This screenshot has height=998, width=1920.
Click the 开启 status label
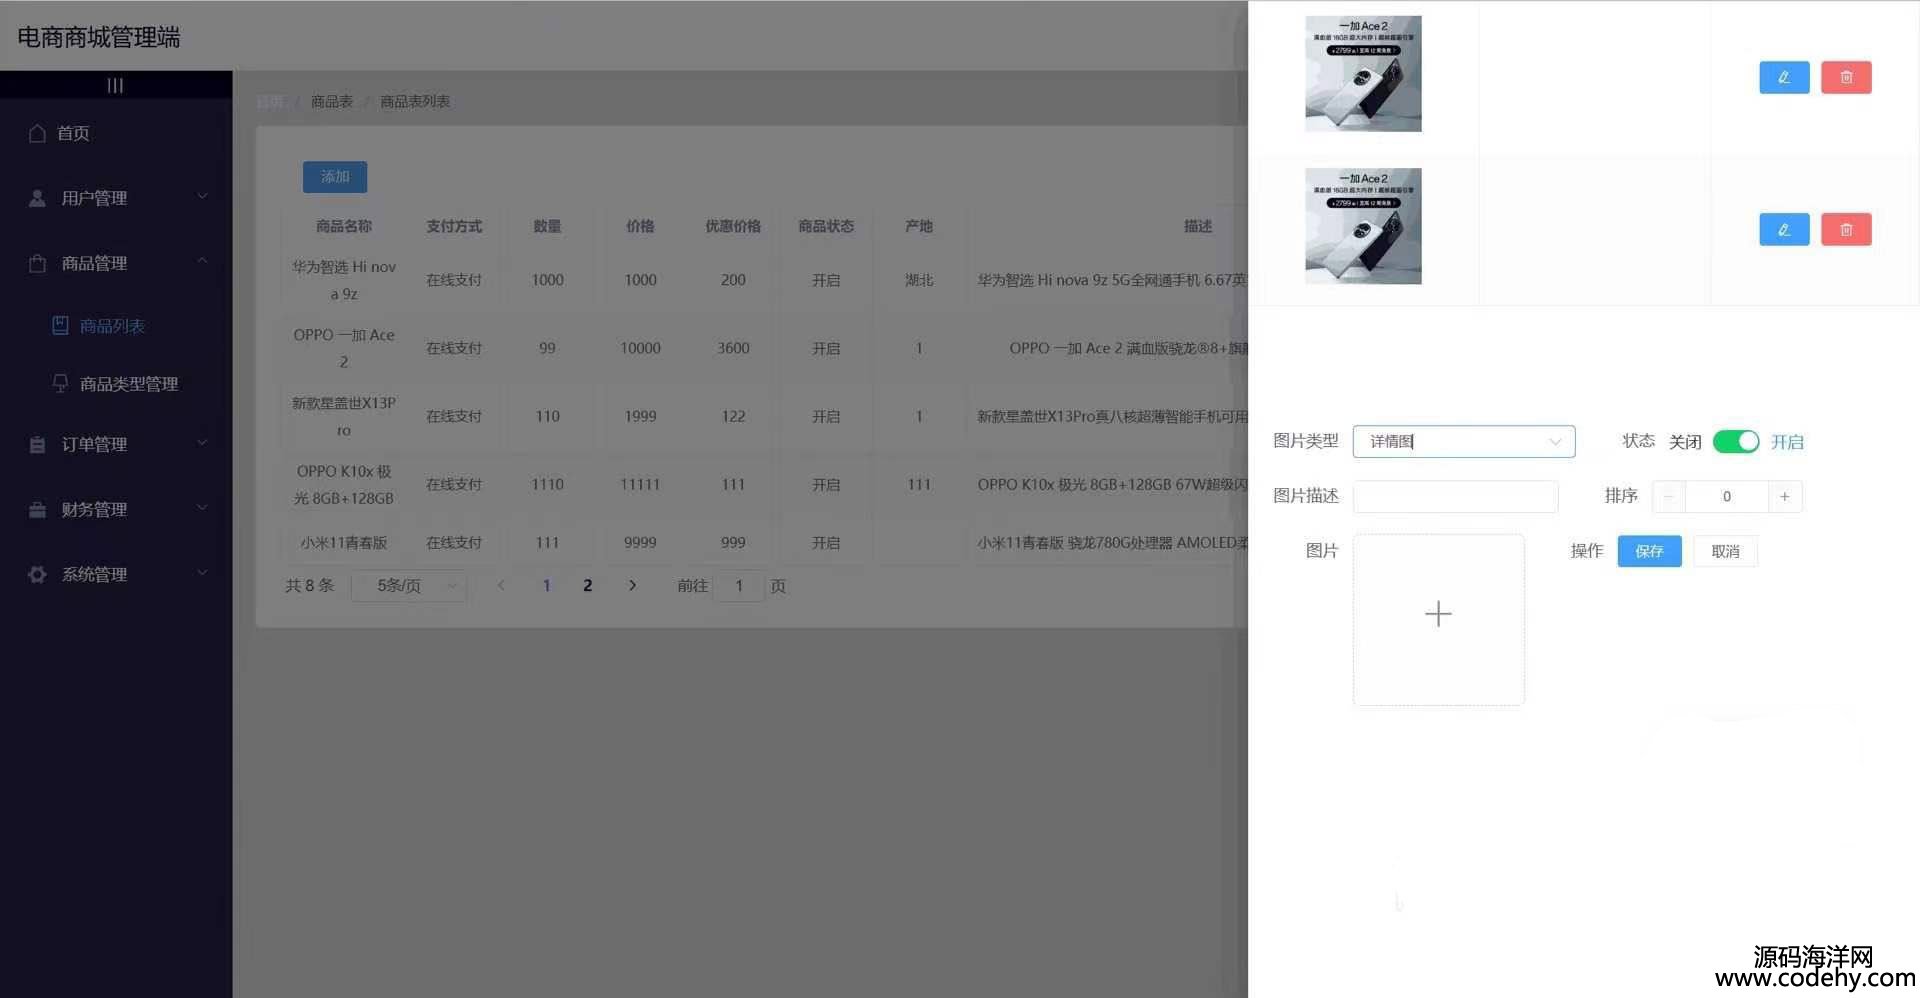click(x=1787, y=442)
